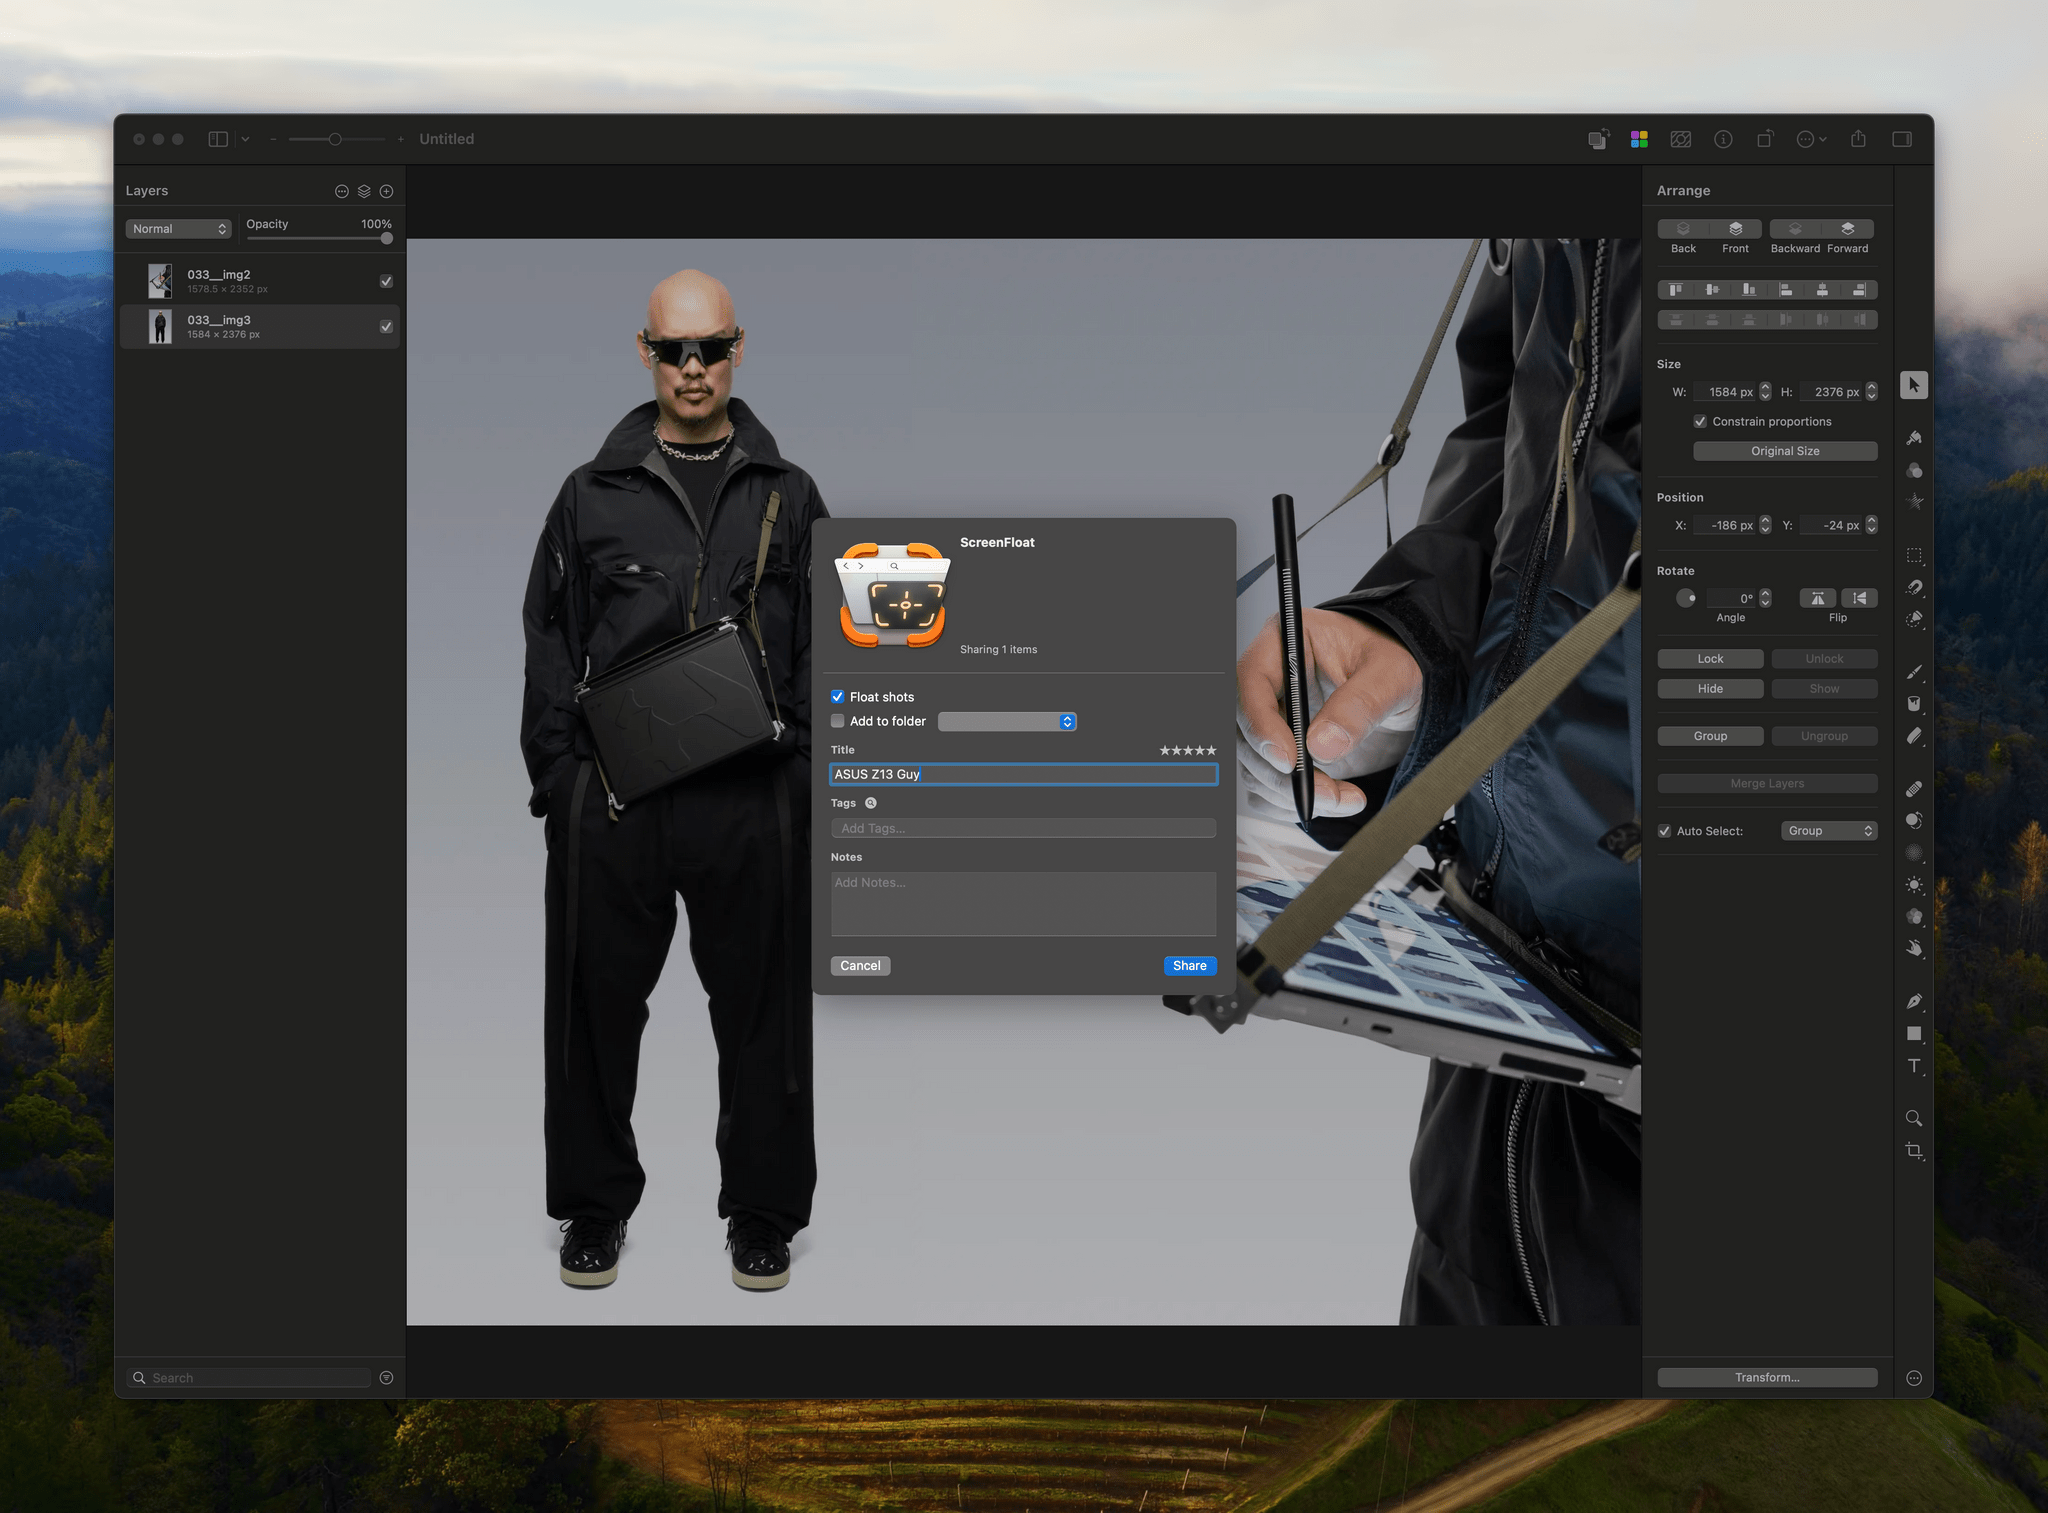This screenshot has width=2048, height=1513.
Task: Click Share in ScreenFloat dialog
Action: (1190, 966)
